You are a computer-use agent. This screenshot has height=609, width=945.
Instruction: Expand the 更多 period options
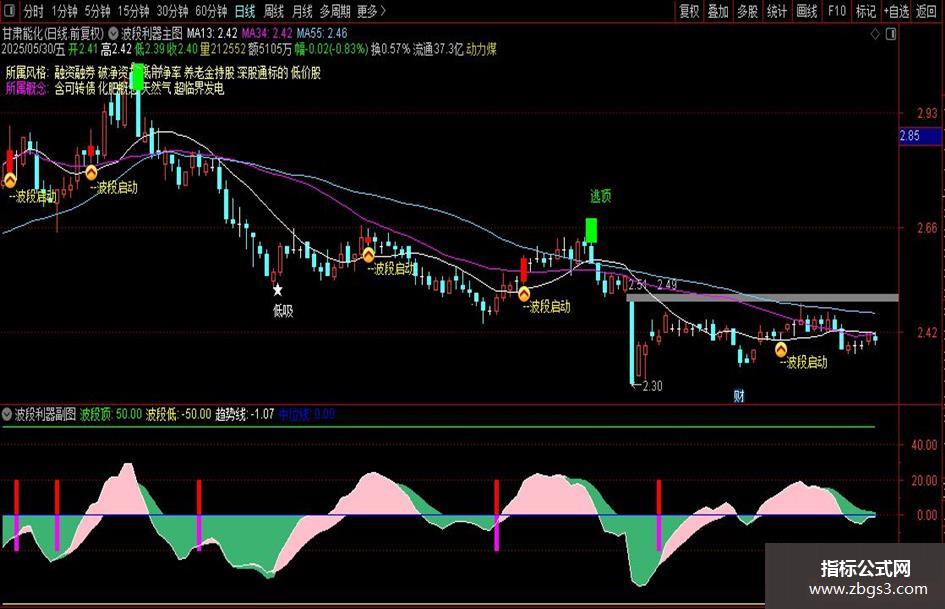click(371, 11)
